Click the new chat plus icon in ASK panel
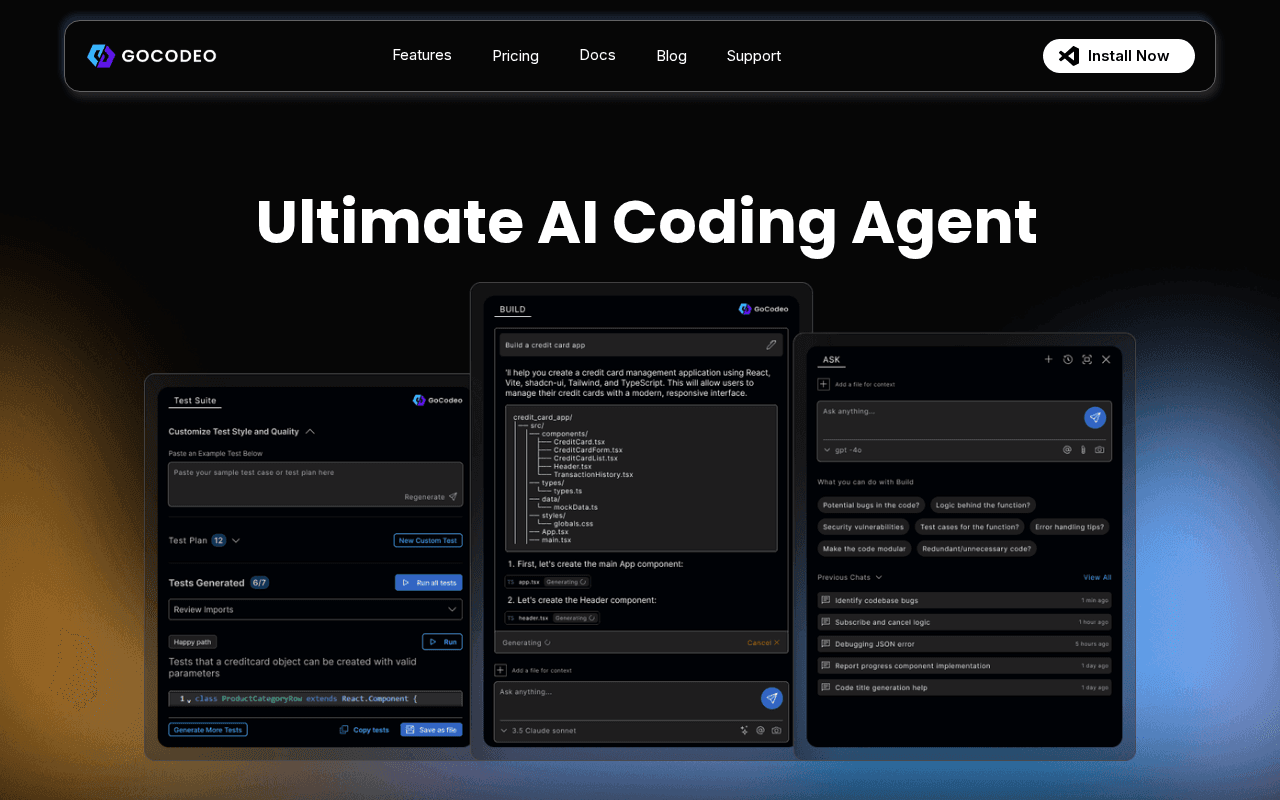The width and height of the screenshot is (1280, 800). point(1048,359)
